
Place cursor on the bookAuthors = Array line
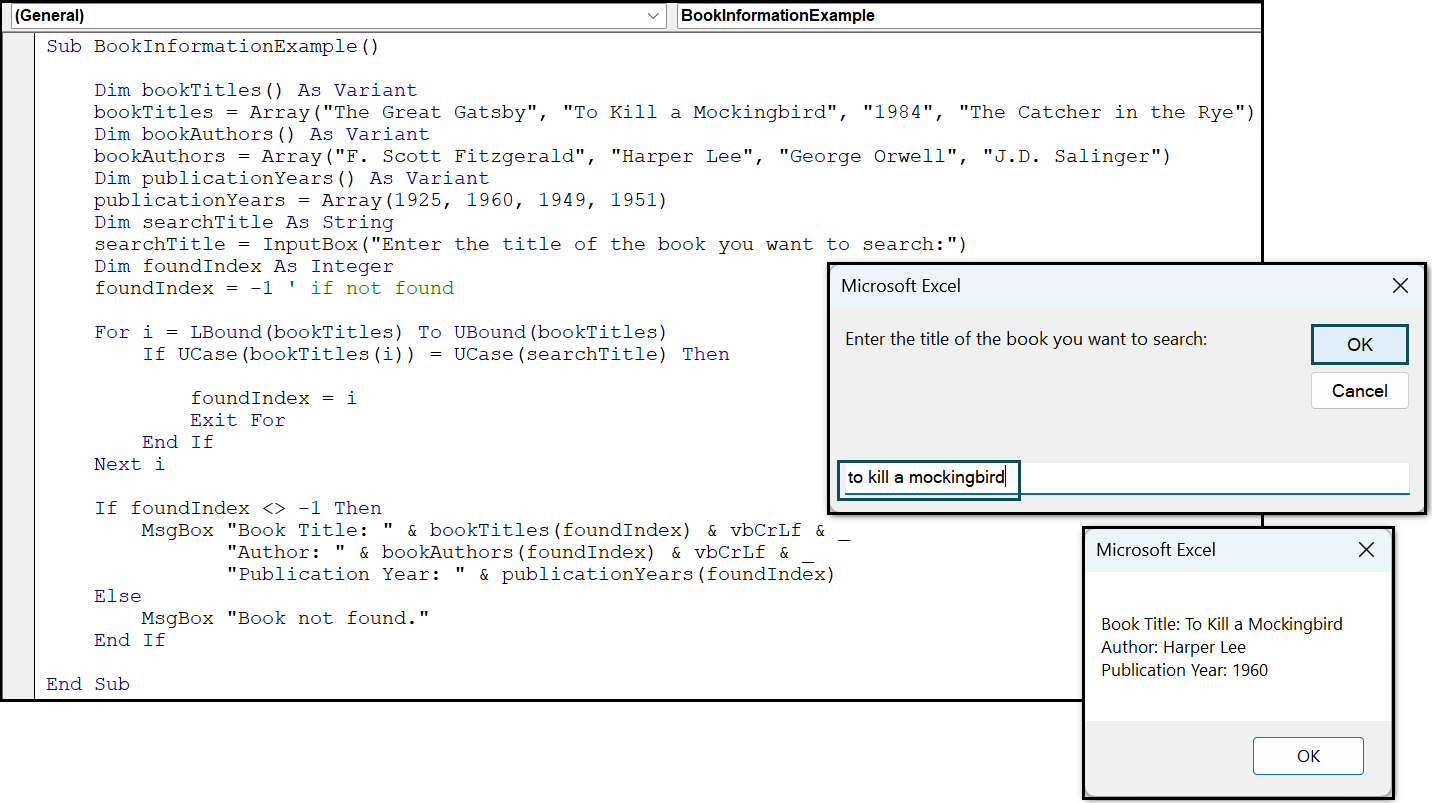click(x=632, y=156)
